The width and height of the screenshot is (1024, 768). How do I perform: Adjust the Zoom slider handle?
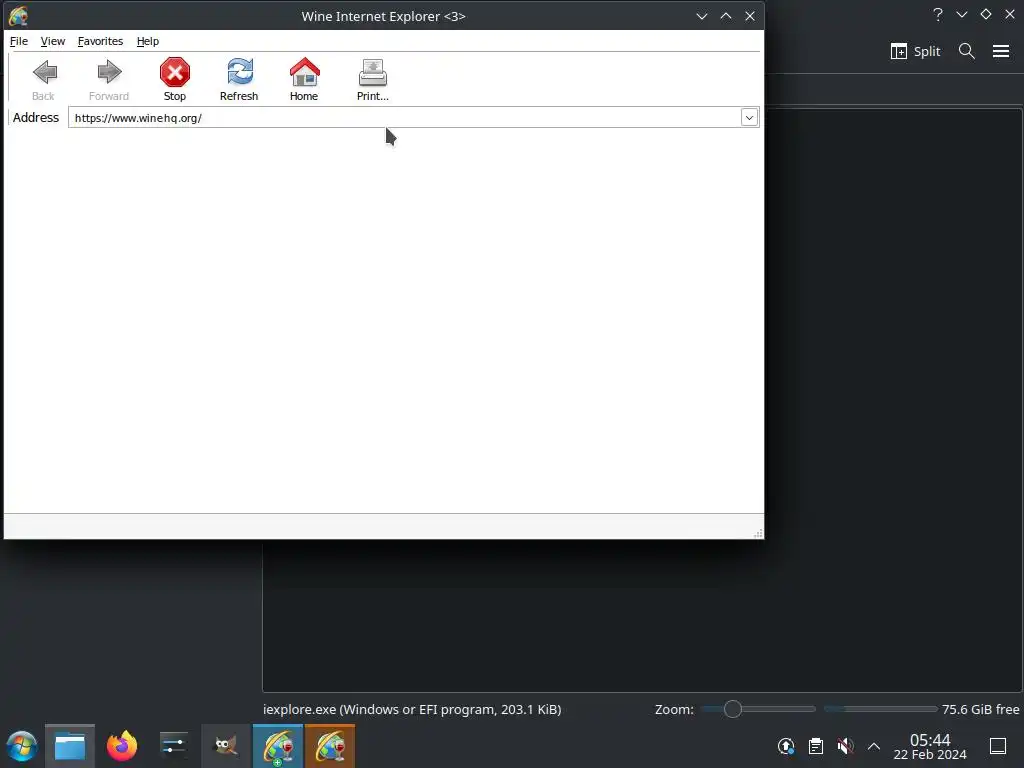(x=733, y=709)
